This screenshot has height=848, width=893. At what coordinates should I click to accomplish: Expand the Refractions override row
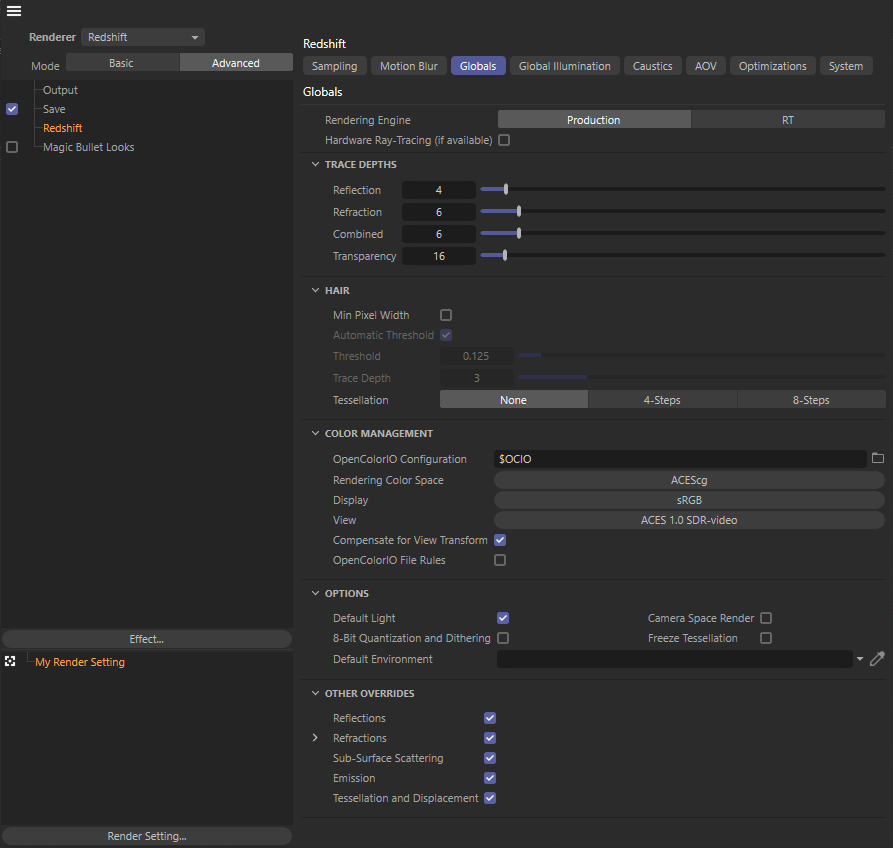[316, 738]
